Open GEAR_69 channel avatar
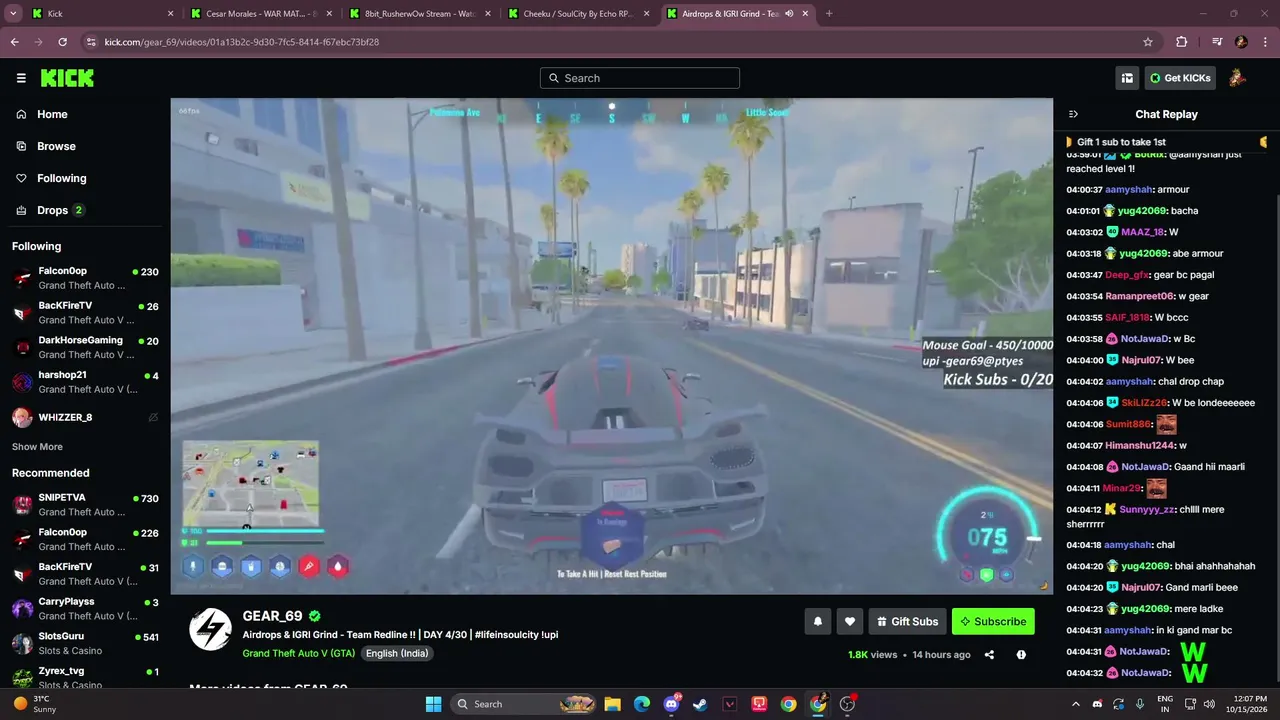The height and width of the screenshot is (720, 1280). (211, 629)
